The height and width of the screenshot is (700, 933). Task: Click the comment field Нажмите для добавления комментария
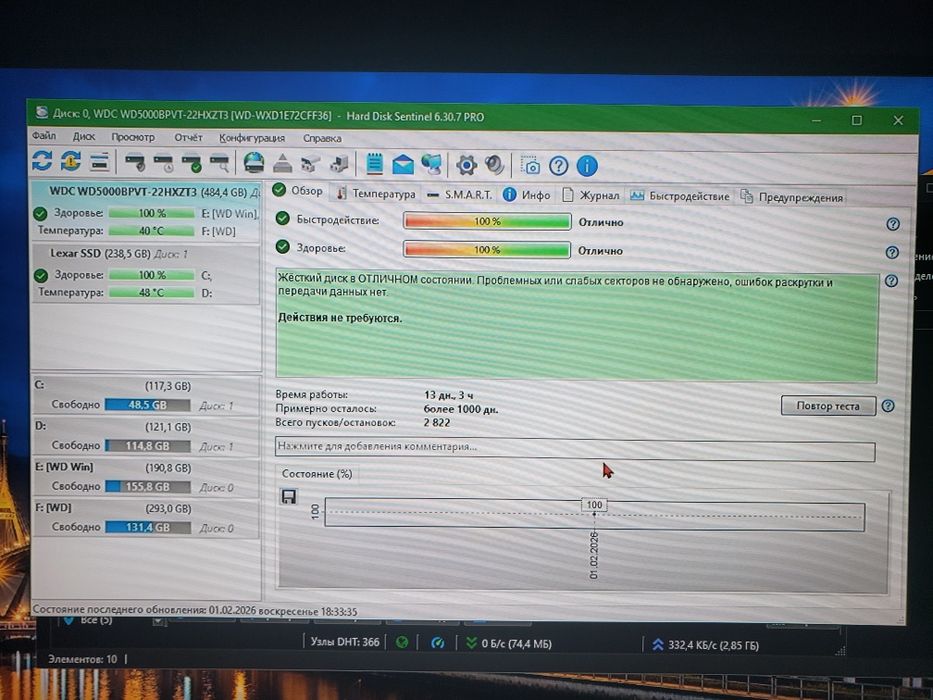(575, 448)
